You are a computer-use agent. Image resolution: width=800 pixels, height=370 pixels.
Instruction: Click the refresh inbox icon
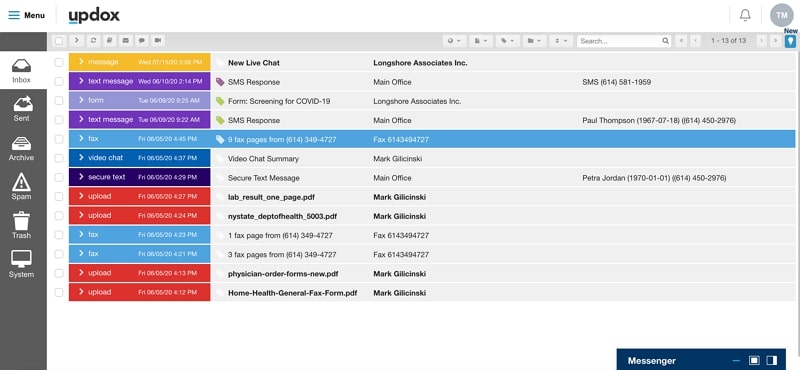pyautogui.click(x=93, y=40)
